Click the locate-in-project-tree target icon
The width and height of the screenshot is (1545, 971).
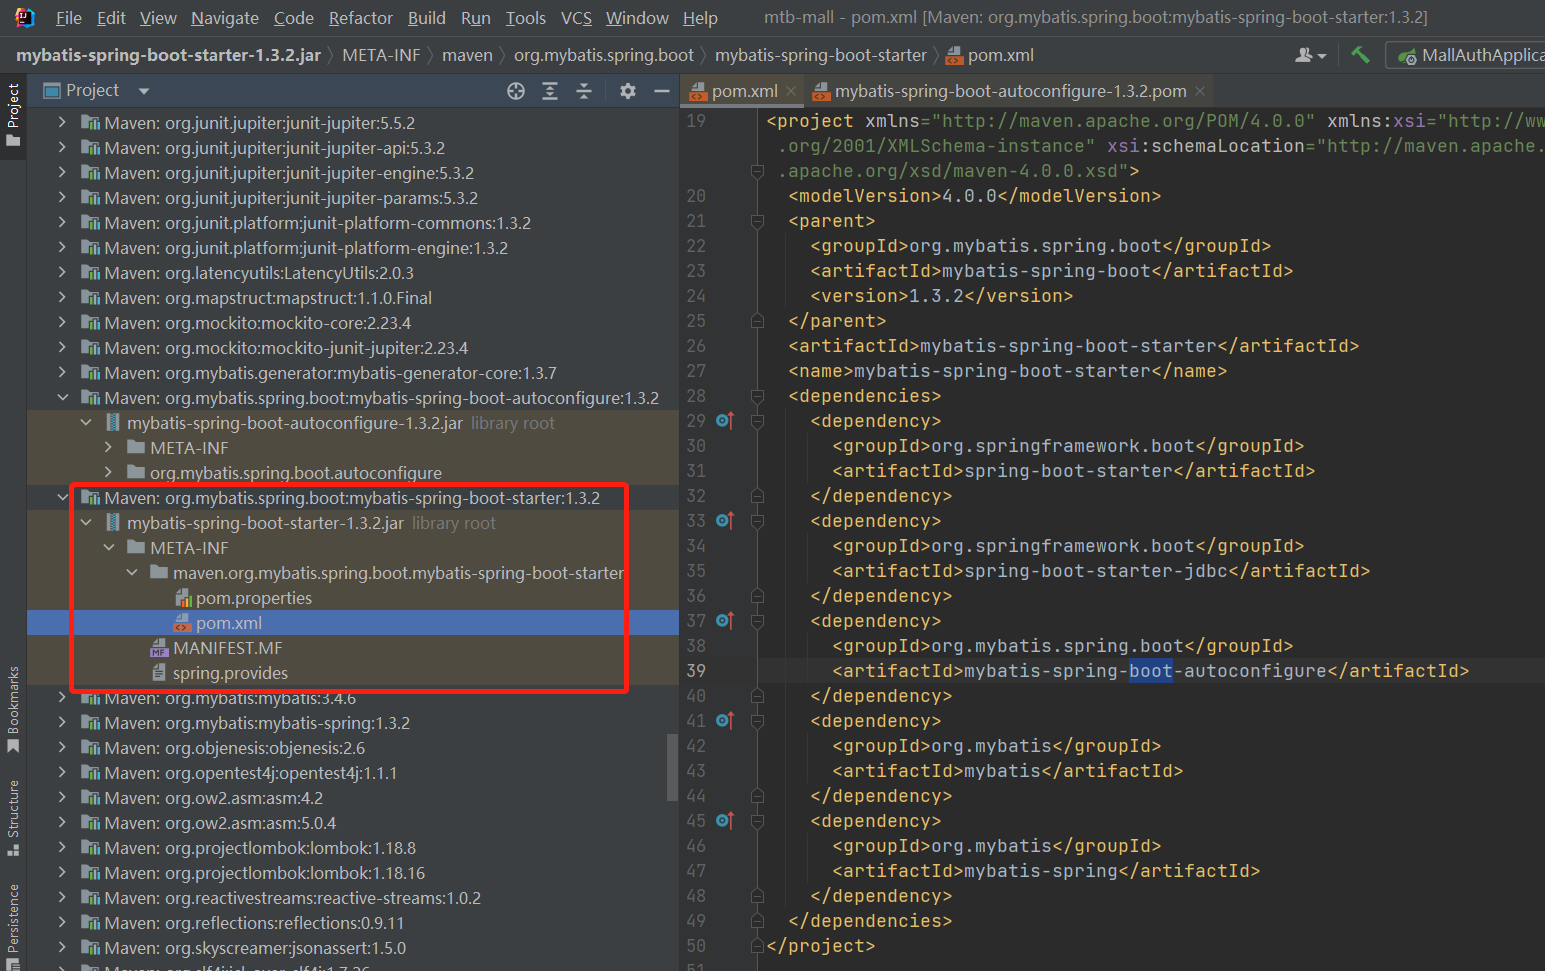point(516,91)
